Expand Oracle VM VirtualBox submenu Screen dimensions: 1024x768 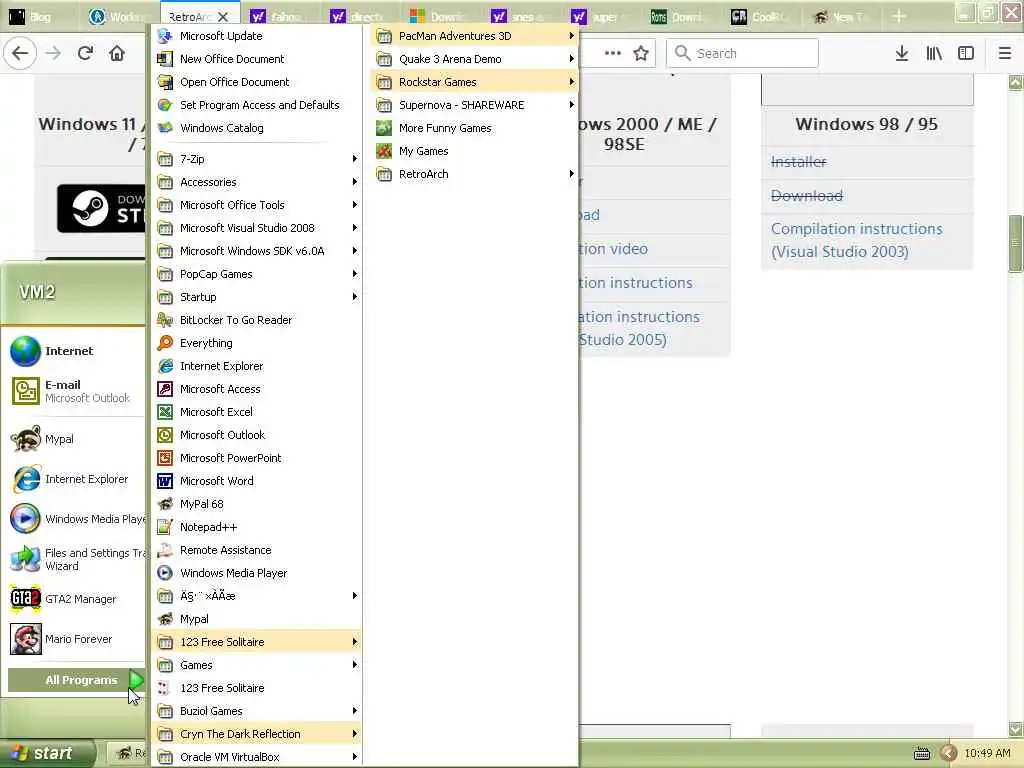click(x=256, y=757)
